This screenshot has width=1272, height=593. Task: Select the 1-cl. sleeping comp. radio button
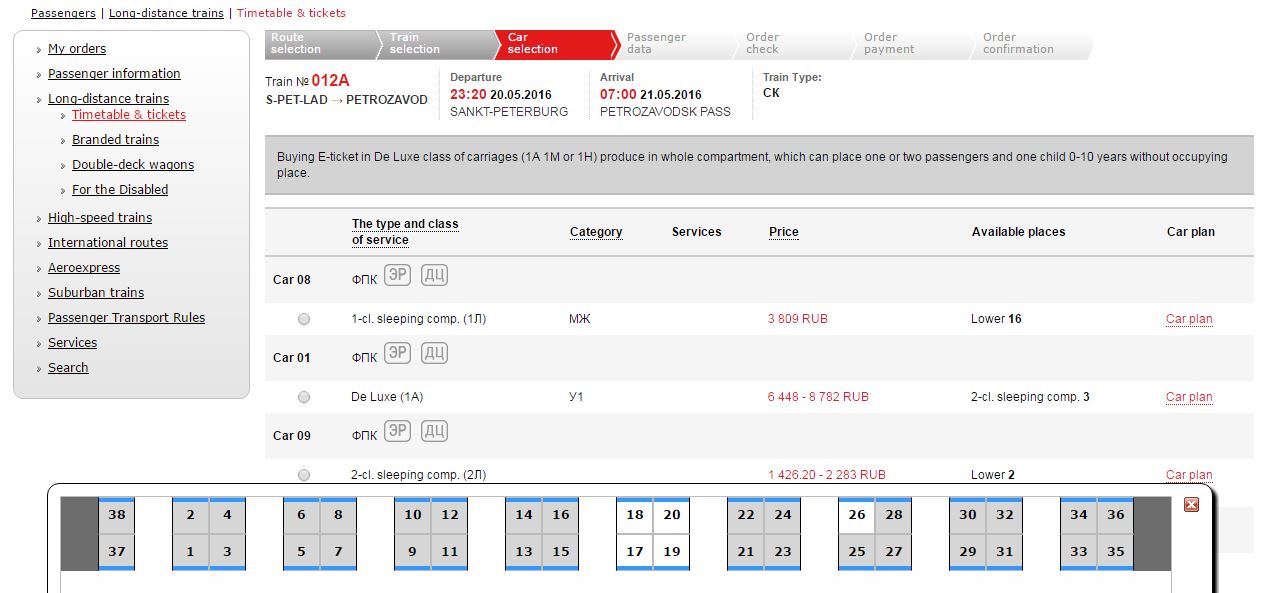coord(304,319)
